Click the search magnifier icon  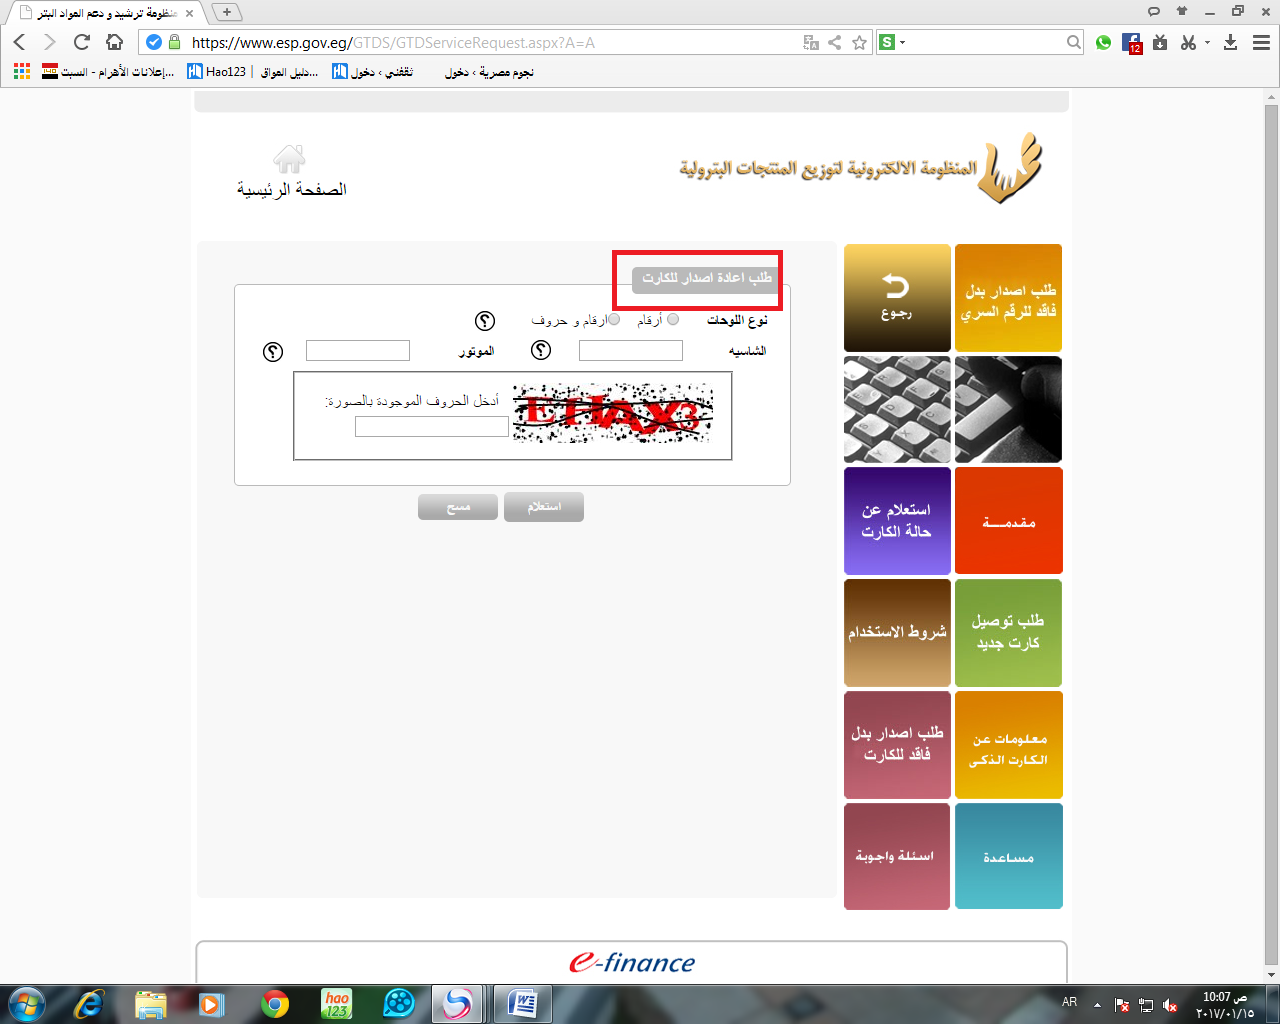coord(1073,42)
